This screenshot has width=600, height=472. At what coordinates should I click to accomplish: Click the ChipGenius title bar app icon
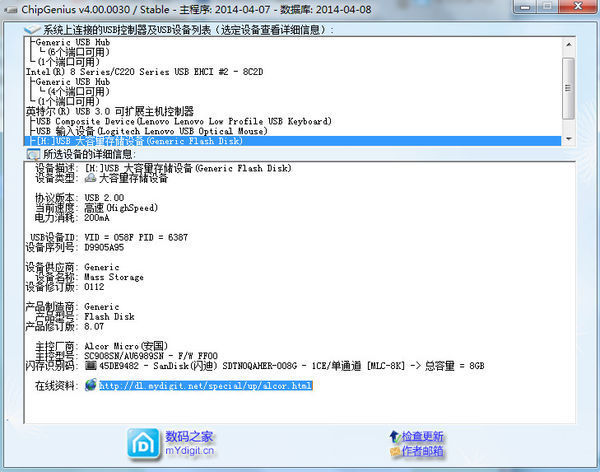[x=10, y=10]
